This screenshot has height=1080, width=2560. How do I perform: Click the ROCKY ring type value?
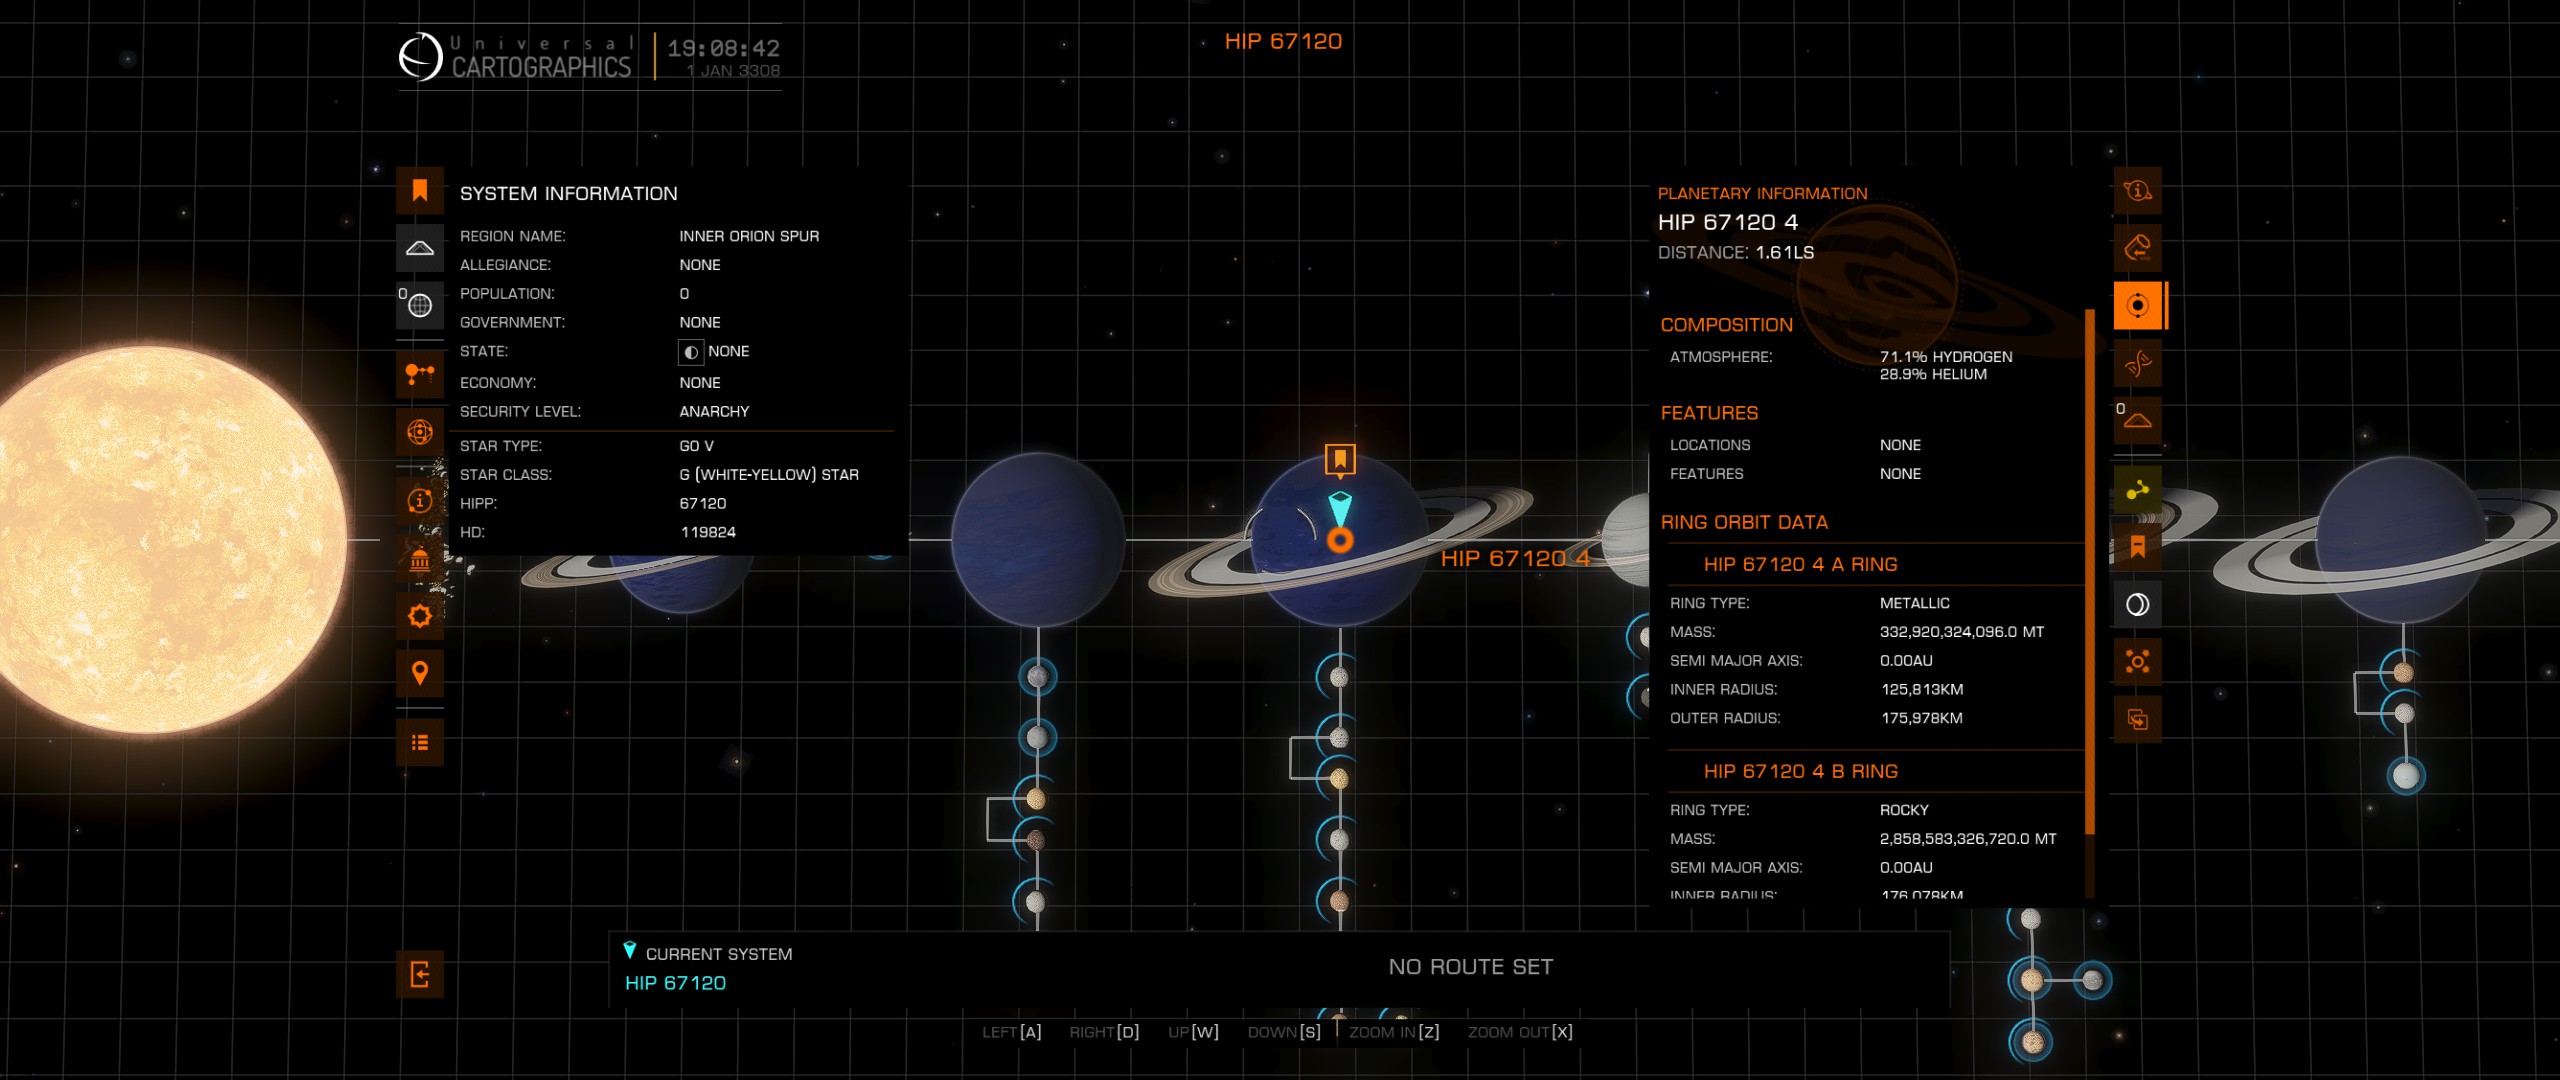tap(1904, 810)
